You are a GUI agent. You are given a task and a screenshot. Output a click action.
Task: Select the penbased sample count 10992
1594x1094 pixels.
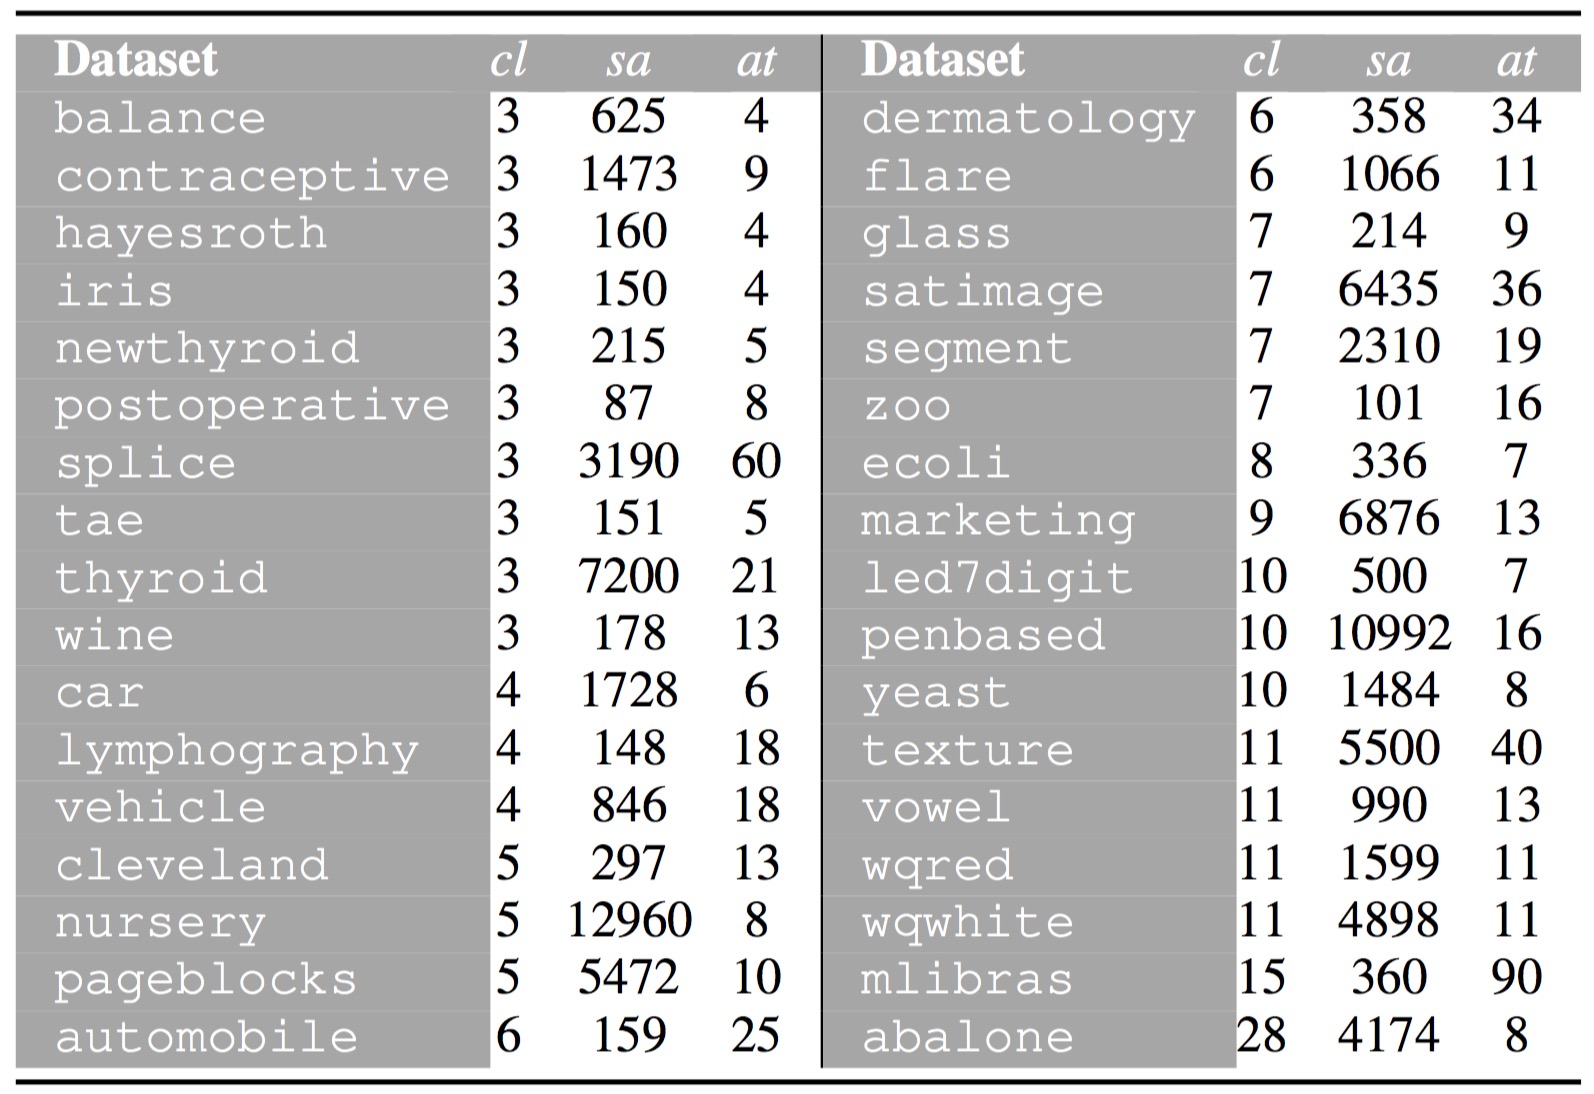[1389, 633]
